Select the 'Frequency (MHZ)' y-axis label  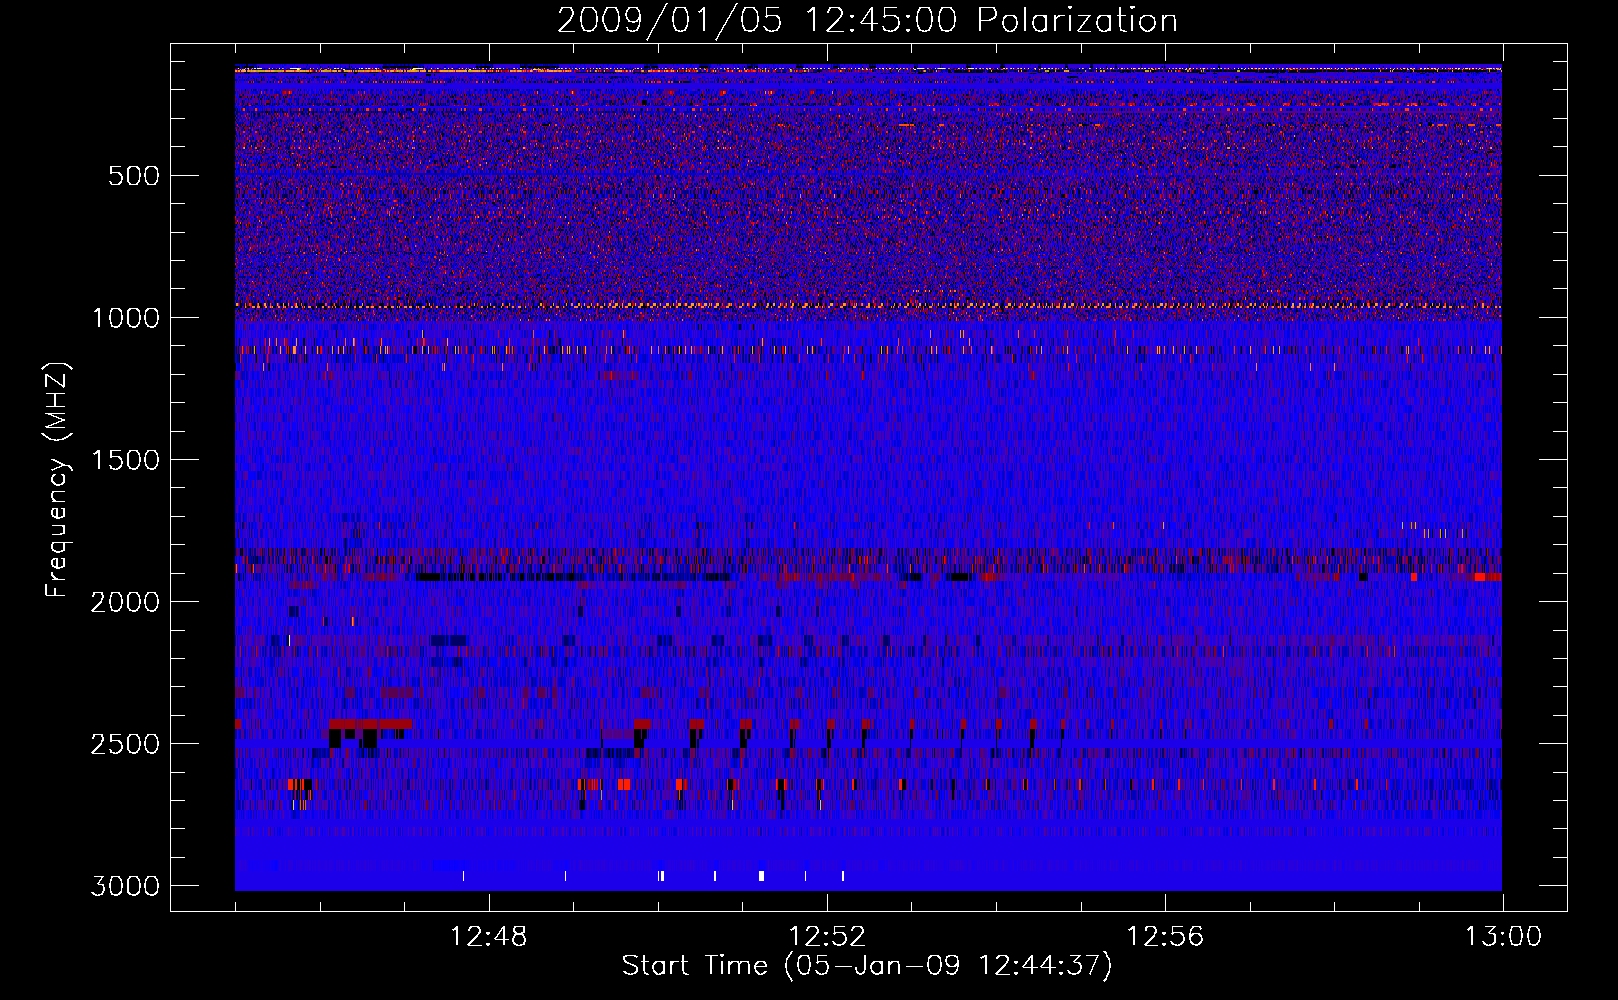point(57,480)
